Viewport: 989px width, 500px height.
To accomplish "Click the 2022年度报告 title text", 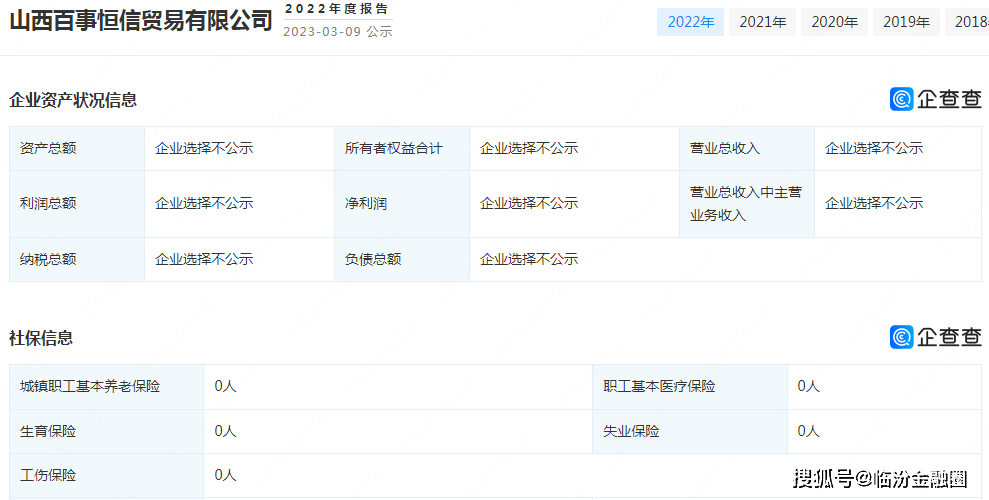I will tap(336, 9).
